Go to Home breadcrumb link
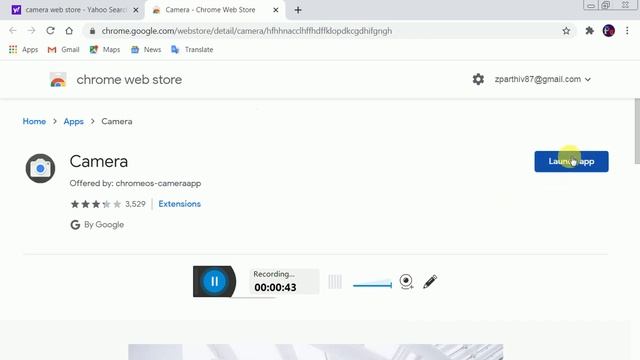The image size is (640, 360). 34,122
